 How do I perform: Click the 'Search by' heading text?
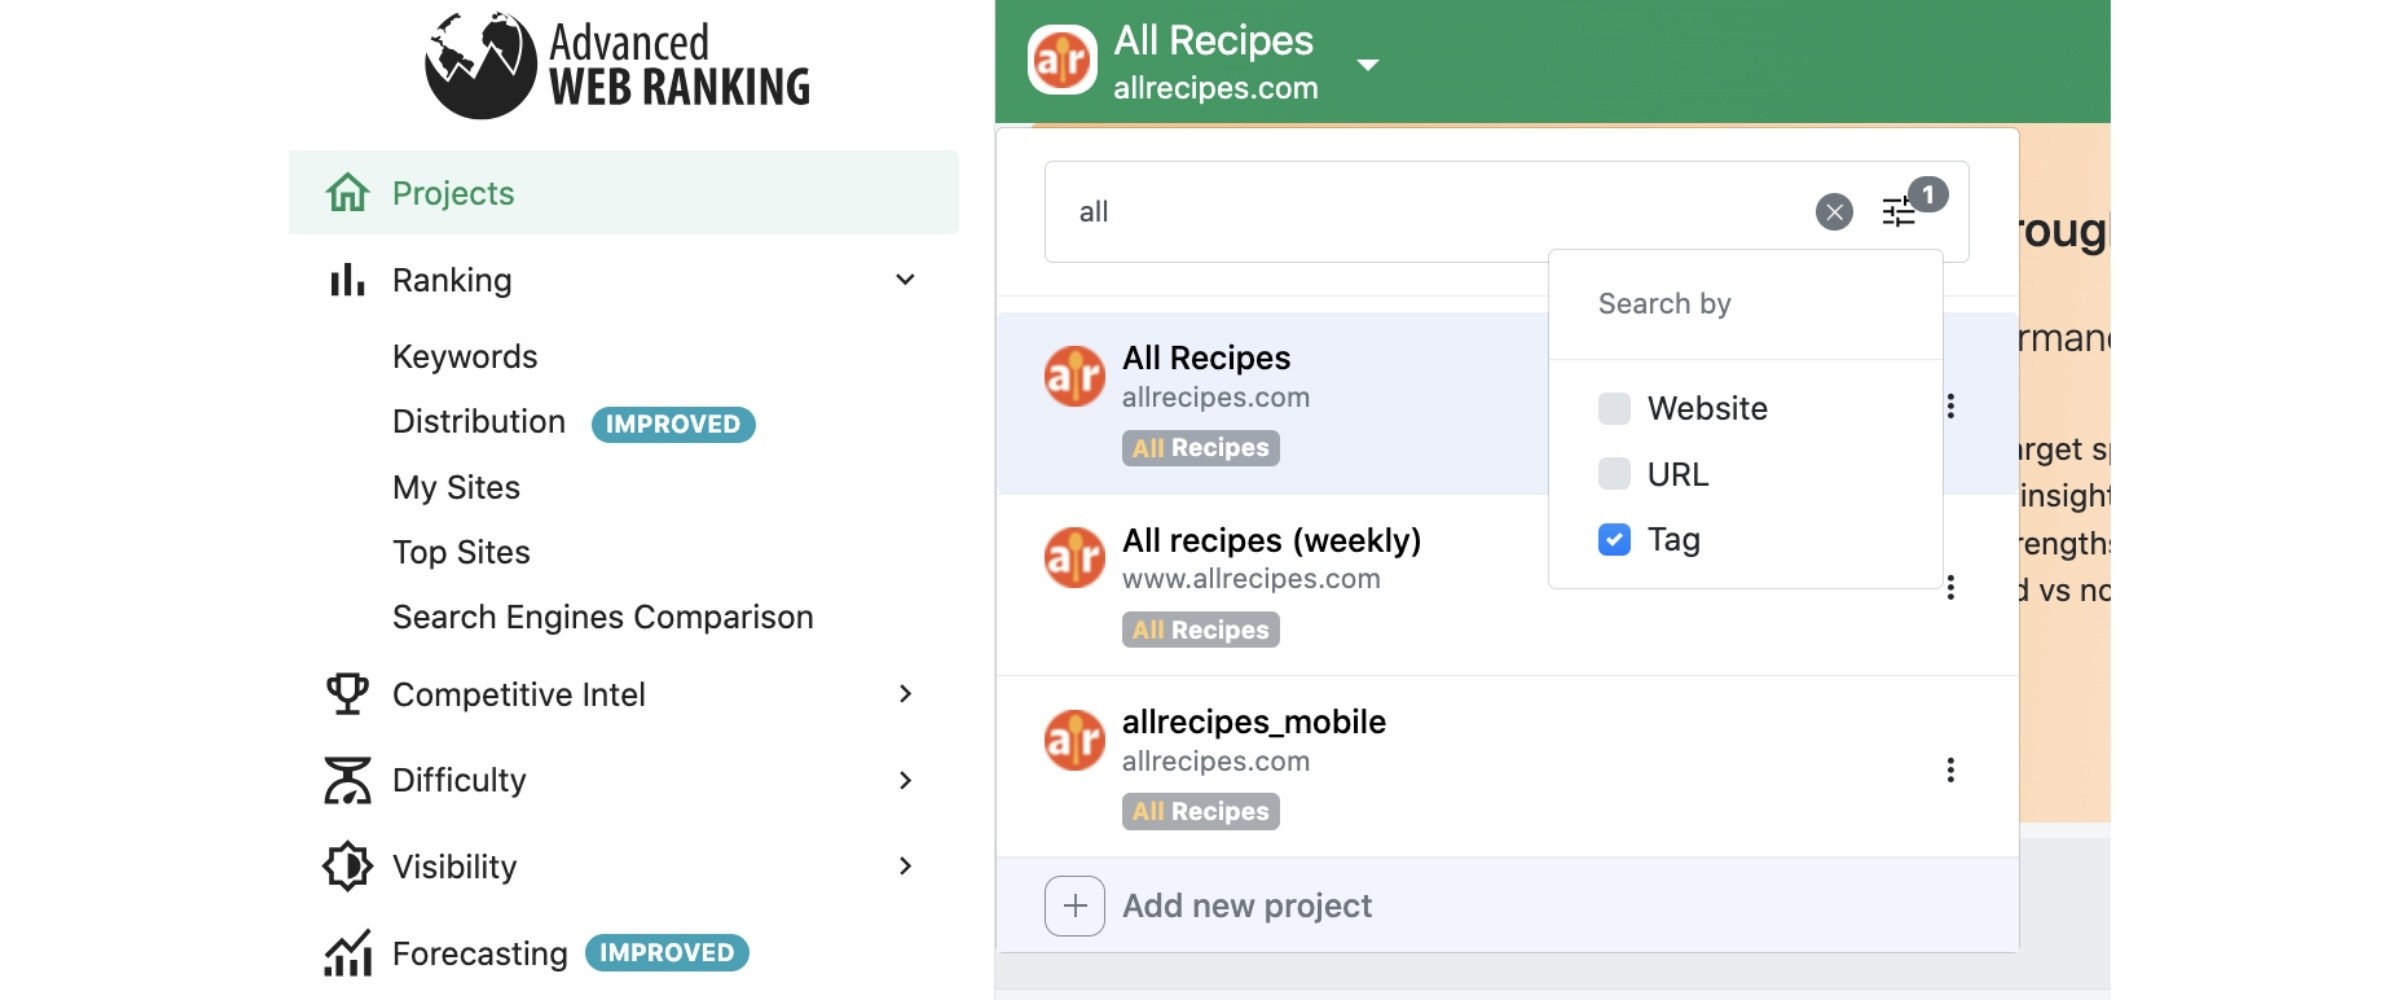click(1664, 304)
